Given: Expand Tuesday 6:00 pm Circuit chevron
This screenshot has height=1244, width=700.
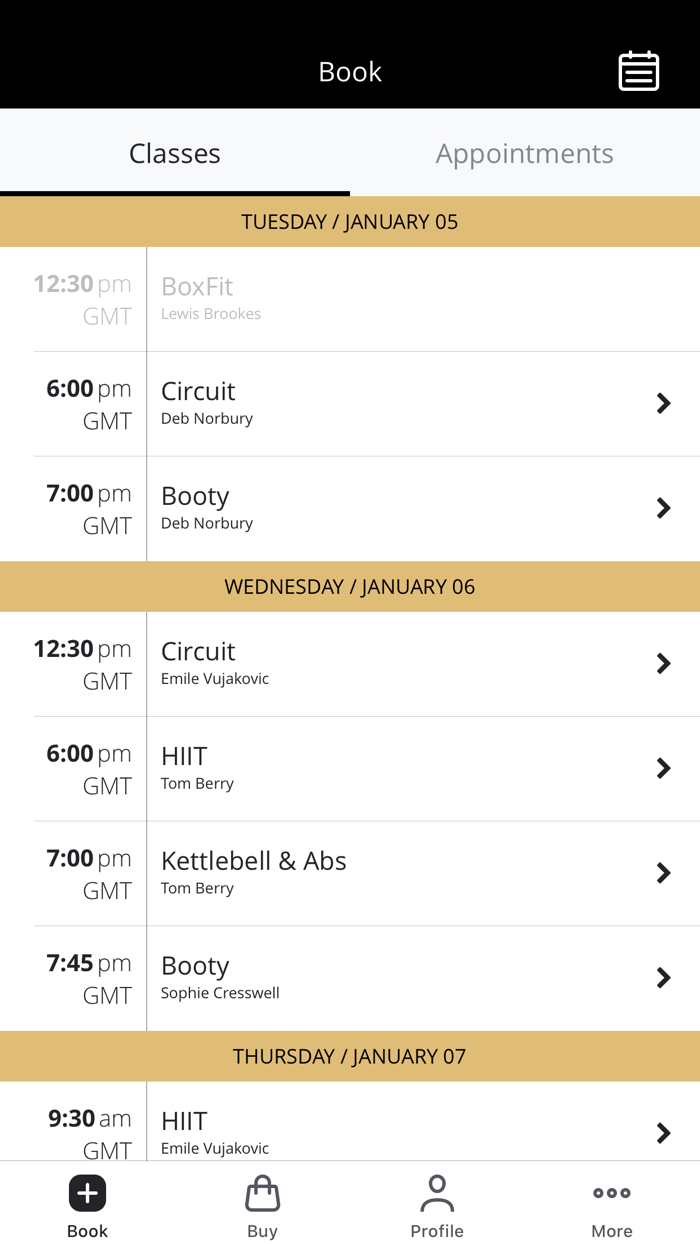Looking at the screenshot, I should (x=663, y=403).
